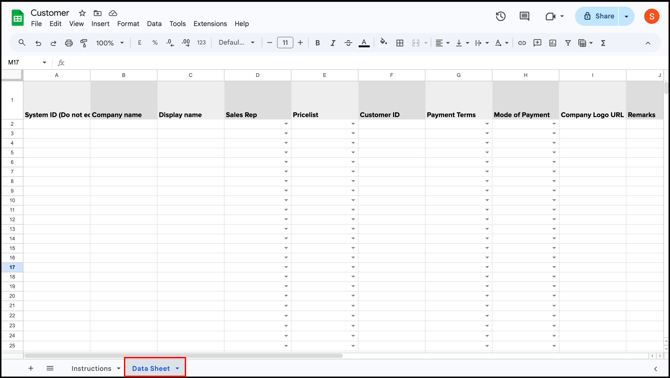670x378 pixels.
Task: Open the Google Sheets home icon
Action: click(18, 18)
